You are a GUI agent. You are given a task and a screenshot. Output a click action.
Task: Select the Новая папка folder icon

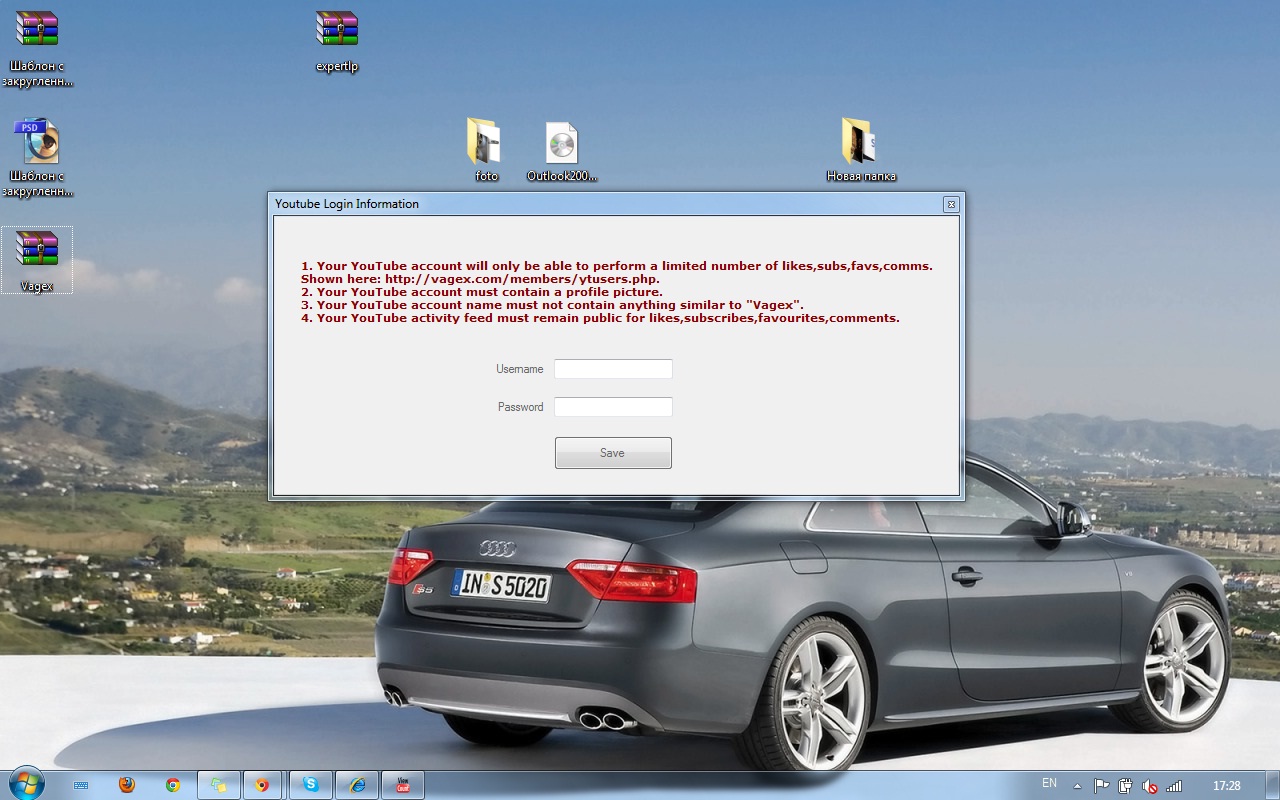coord(861,151)
